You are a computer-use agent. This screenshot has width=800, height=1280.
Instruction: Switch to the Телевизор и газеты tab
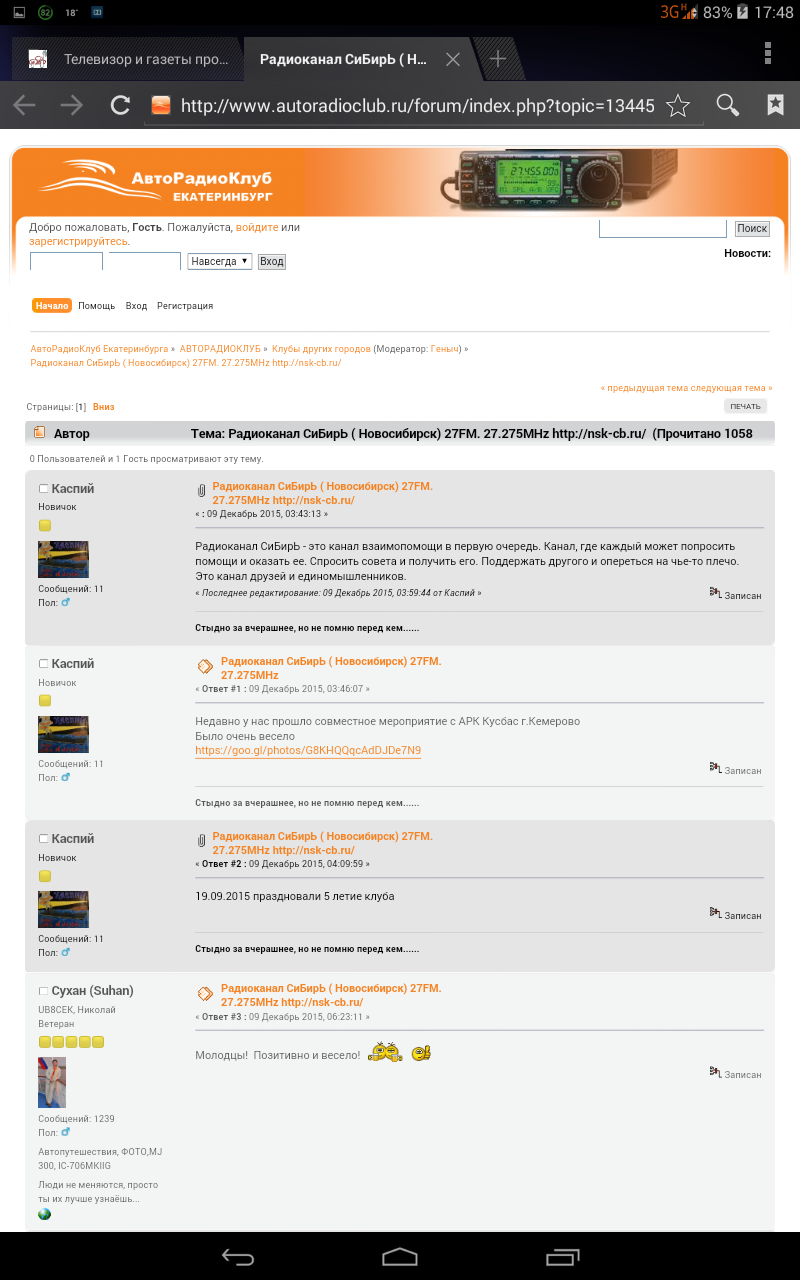coord(130,59)
